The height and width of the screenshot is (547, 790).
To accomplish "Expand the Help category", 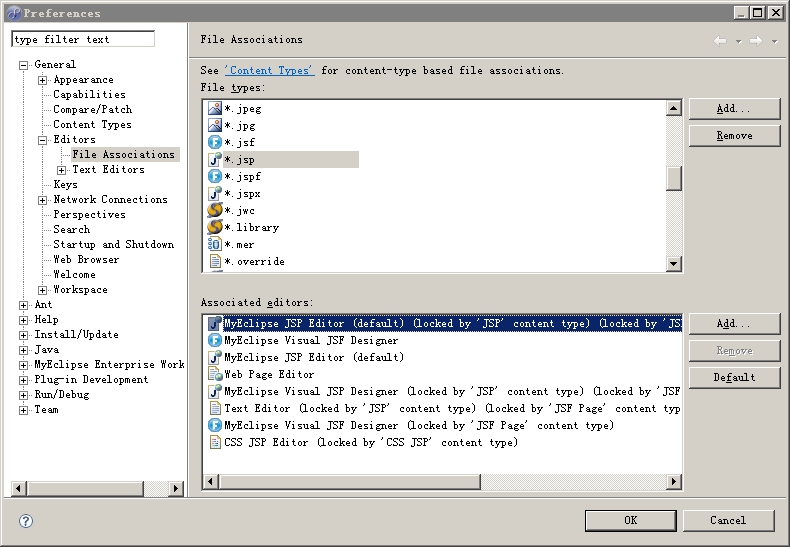I will coord(23,320).
